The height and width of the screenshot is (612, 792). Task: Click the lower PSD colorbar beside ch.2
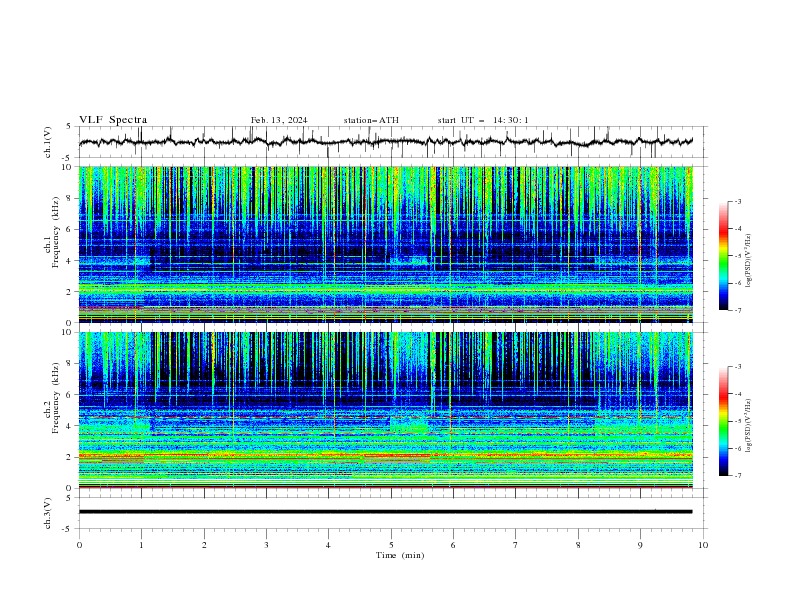(x=724, y=421)
